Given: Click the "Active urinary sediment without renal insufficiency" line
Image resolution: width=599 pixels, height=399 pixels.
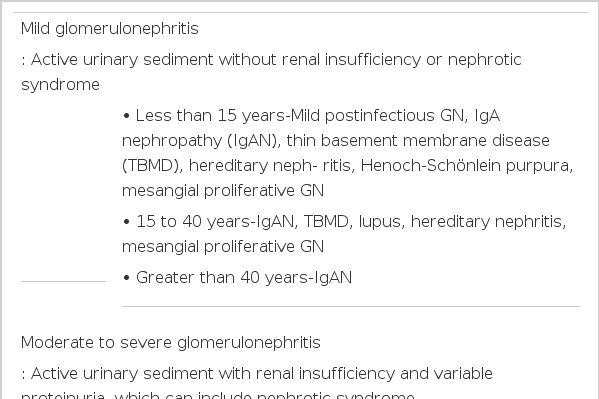Looking at the screenshot, I should coord(271,60).
